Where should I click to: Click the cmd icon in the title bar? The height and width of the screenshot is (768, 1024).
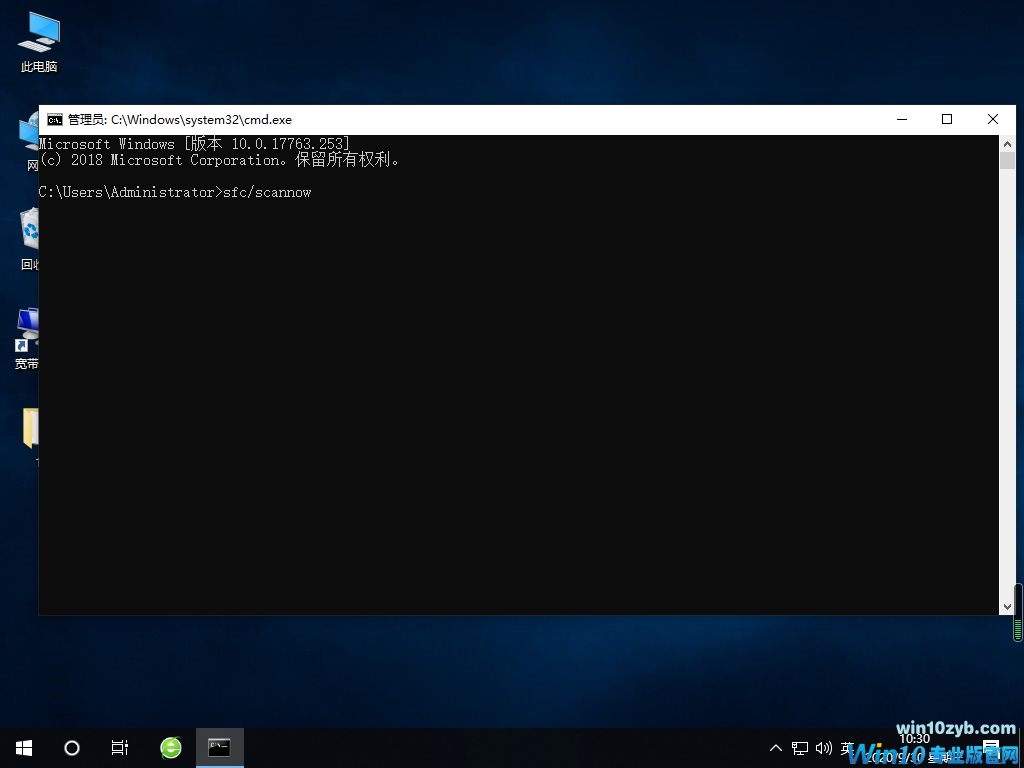click(55, 119)
